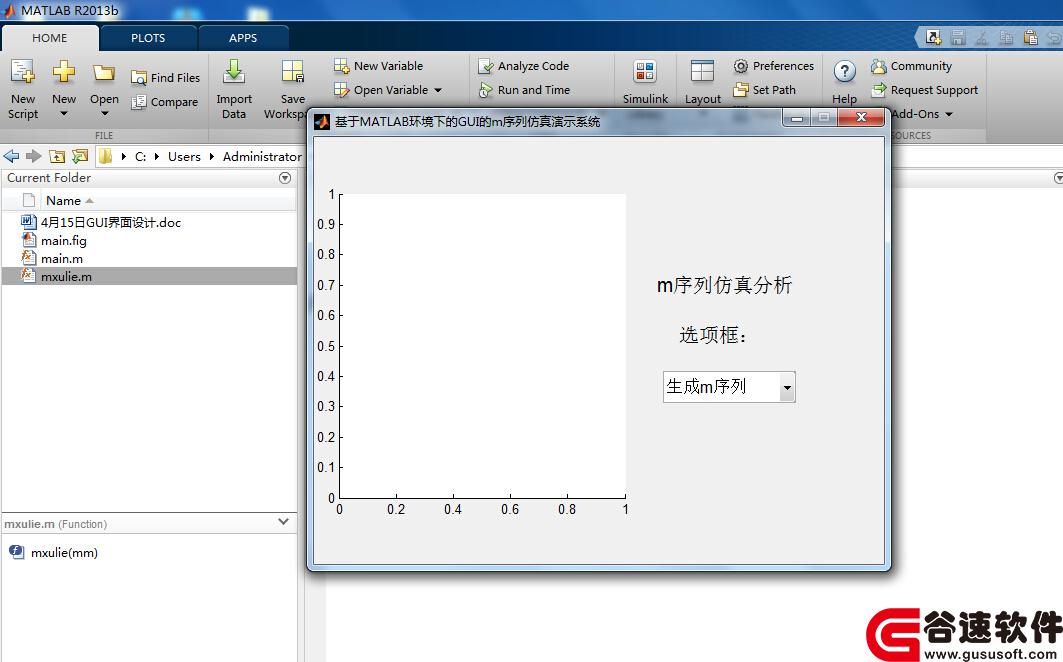Image resolution: width=1063 pixels, height=662 pixels.
Task: Click the yellow plus New icon
Action: click(64, 71)
